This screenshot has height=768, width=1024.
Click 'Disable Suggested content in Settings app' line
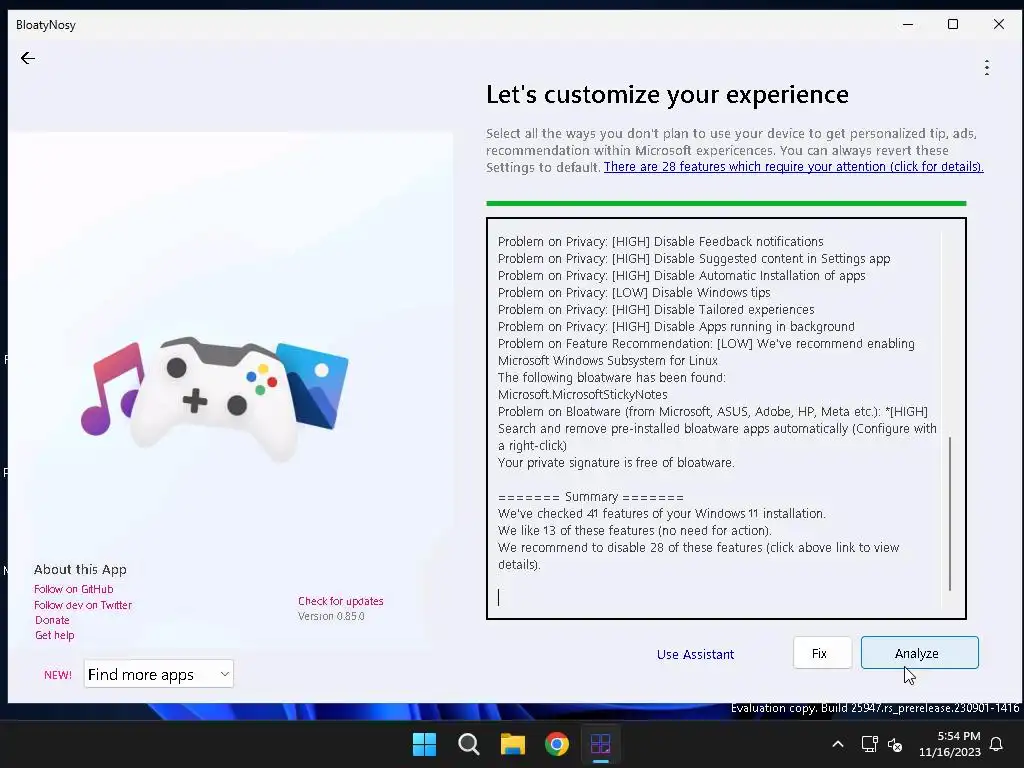[x=694, y=259]
